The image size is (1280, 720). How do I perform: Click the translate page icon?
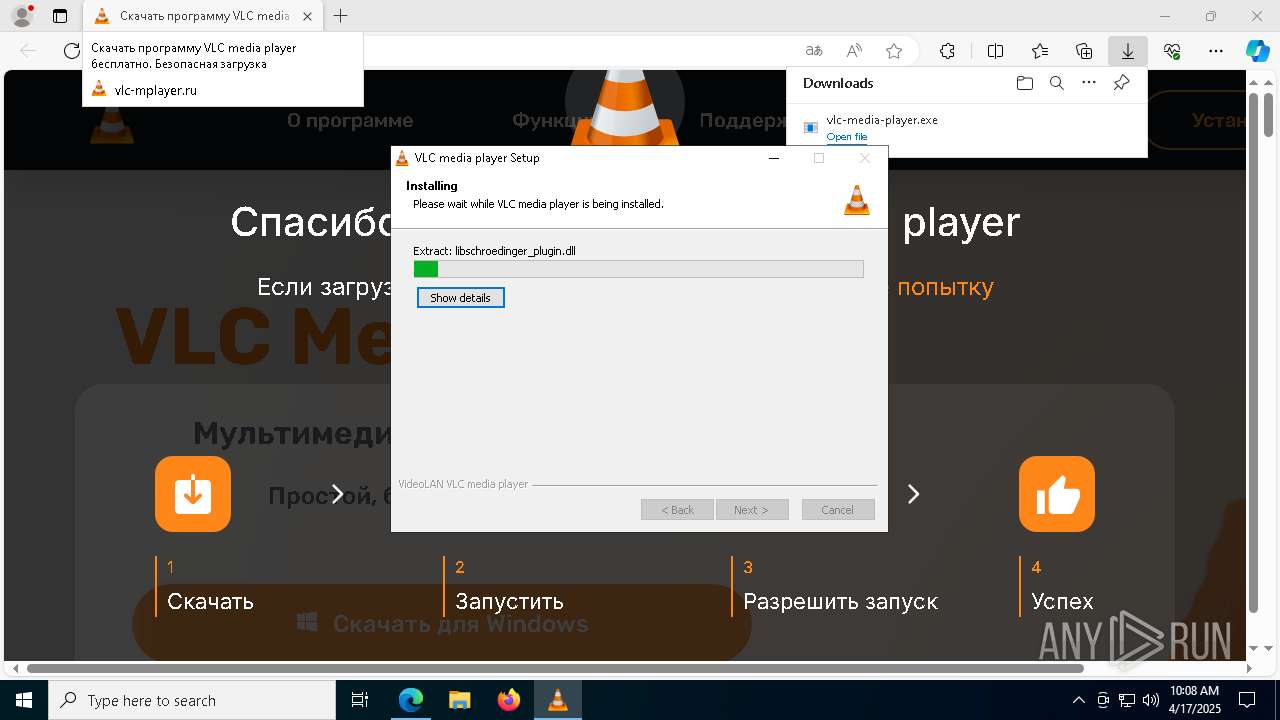(814, 51)
